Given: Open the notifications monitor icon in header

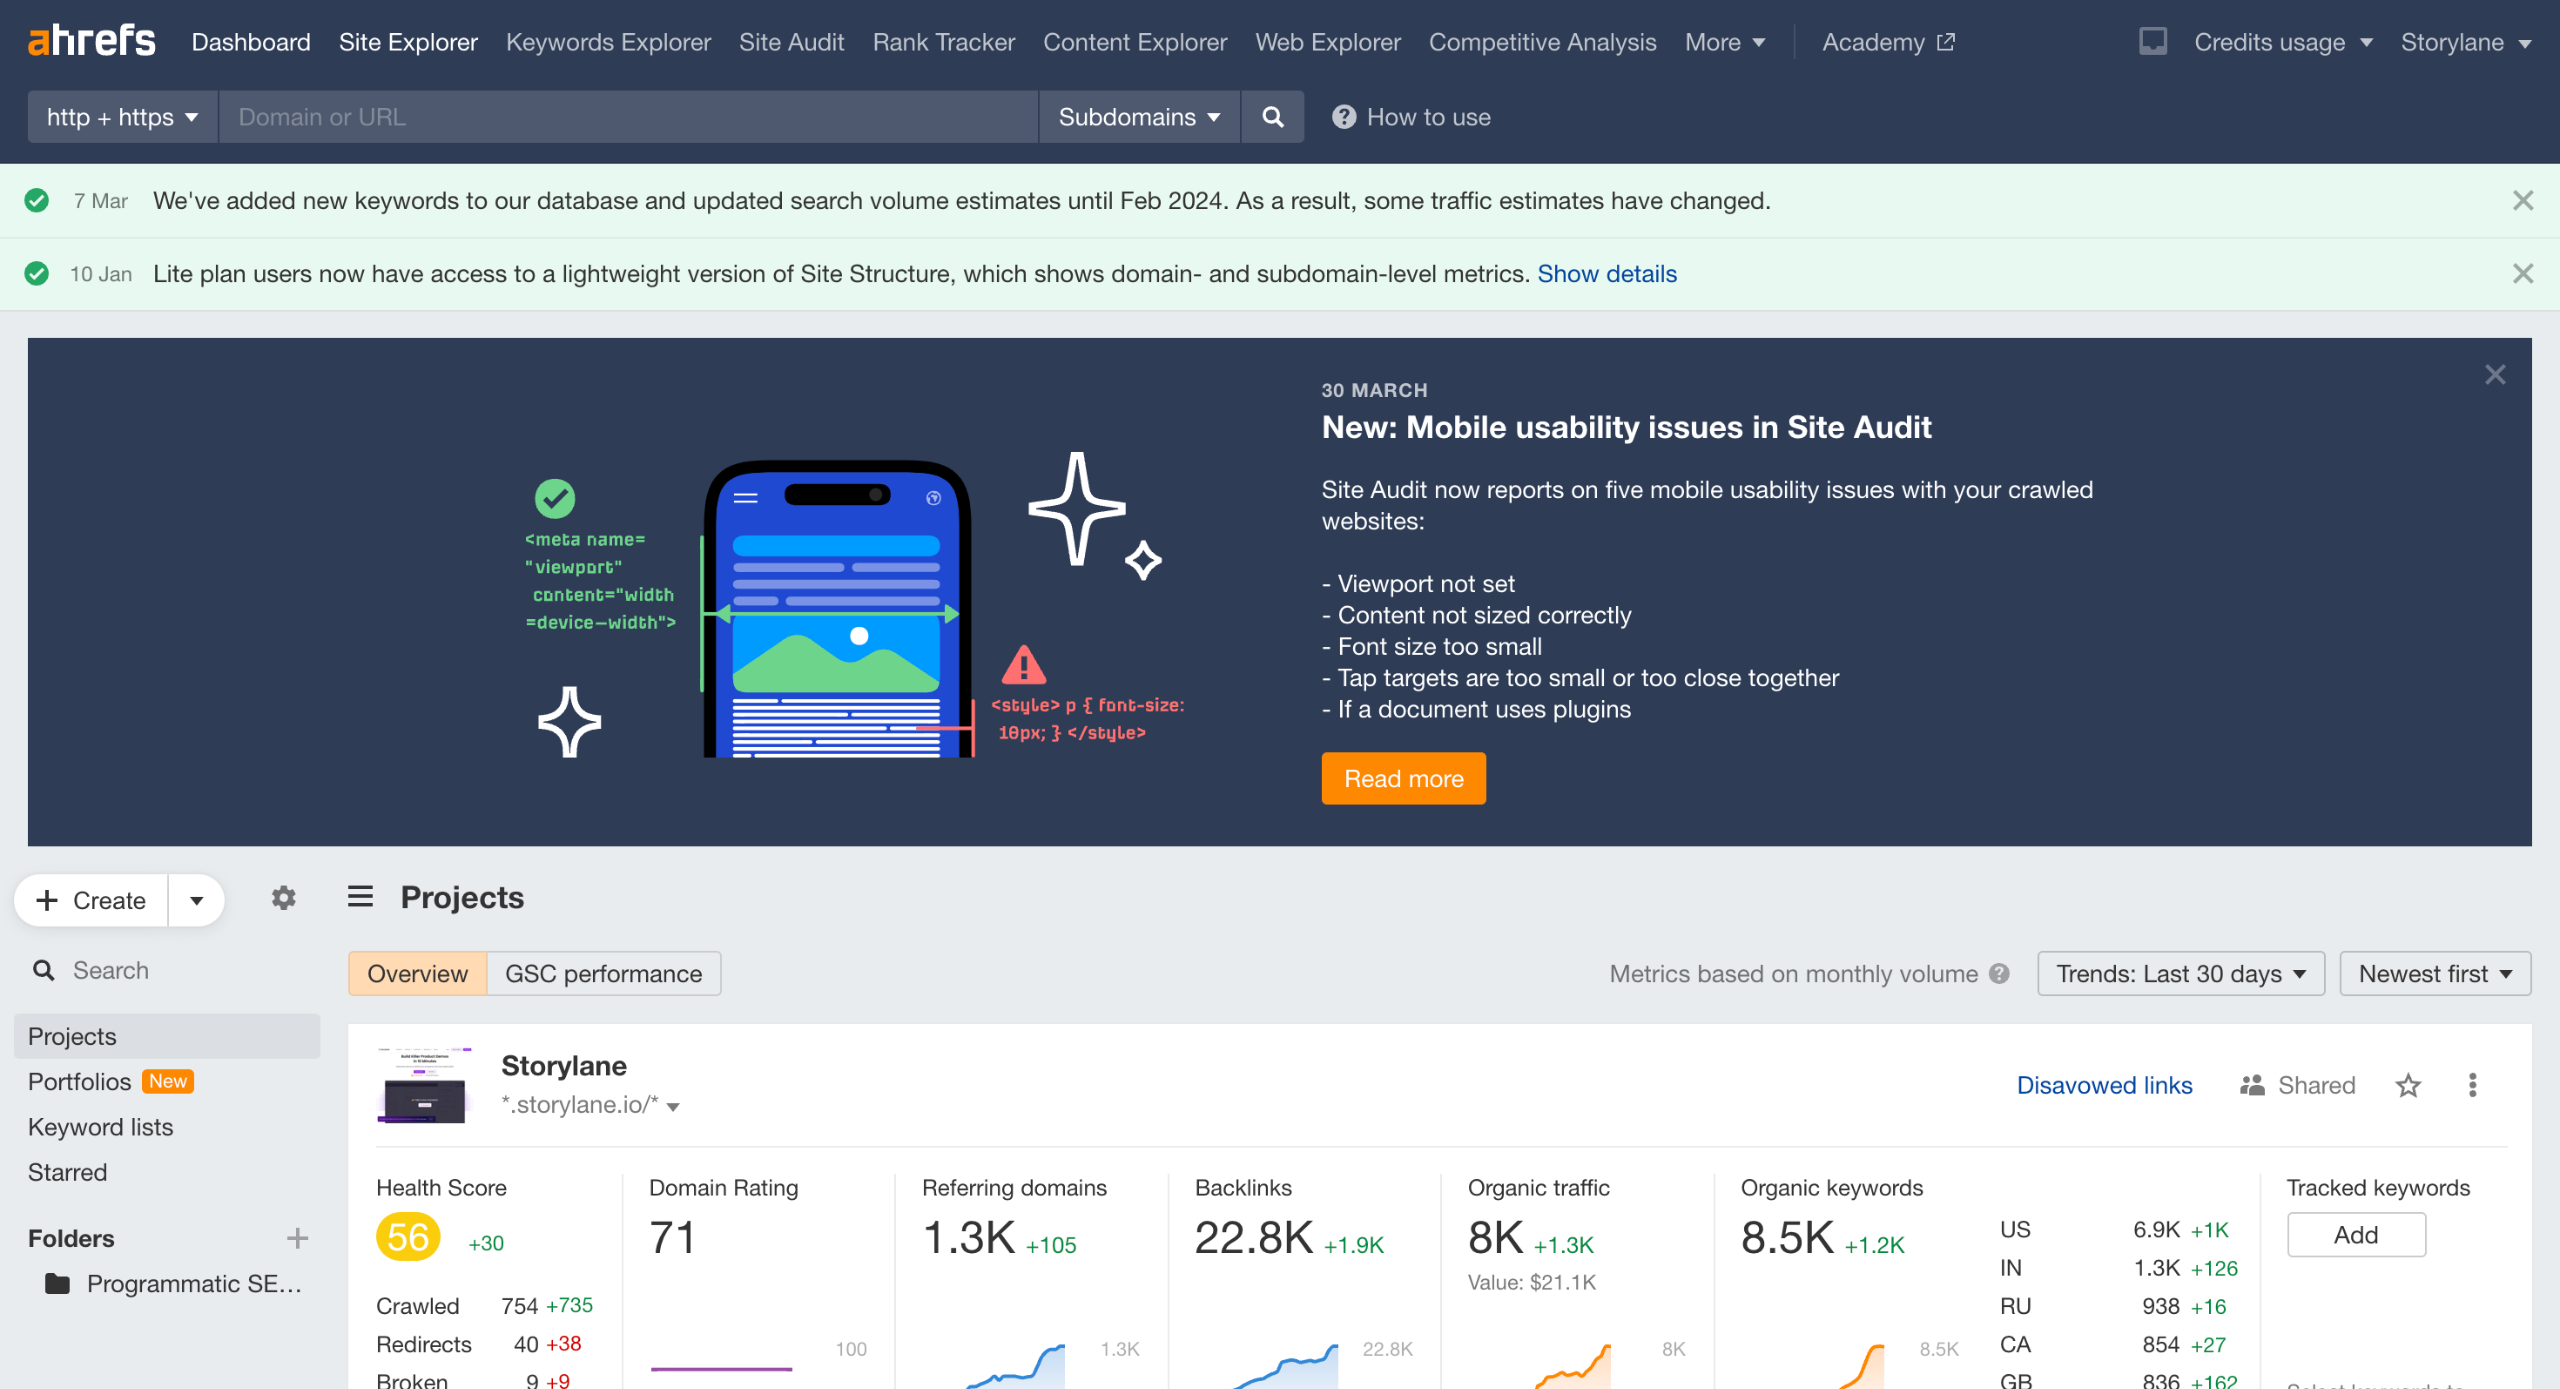Looking at the screenshot, I should click(x=2152, y=42).
